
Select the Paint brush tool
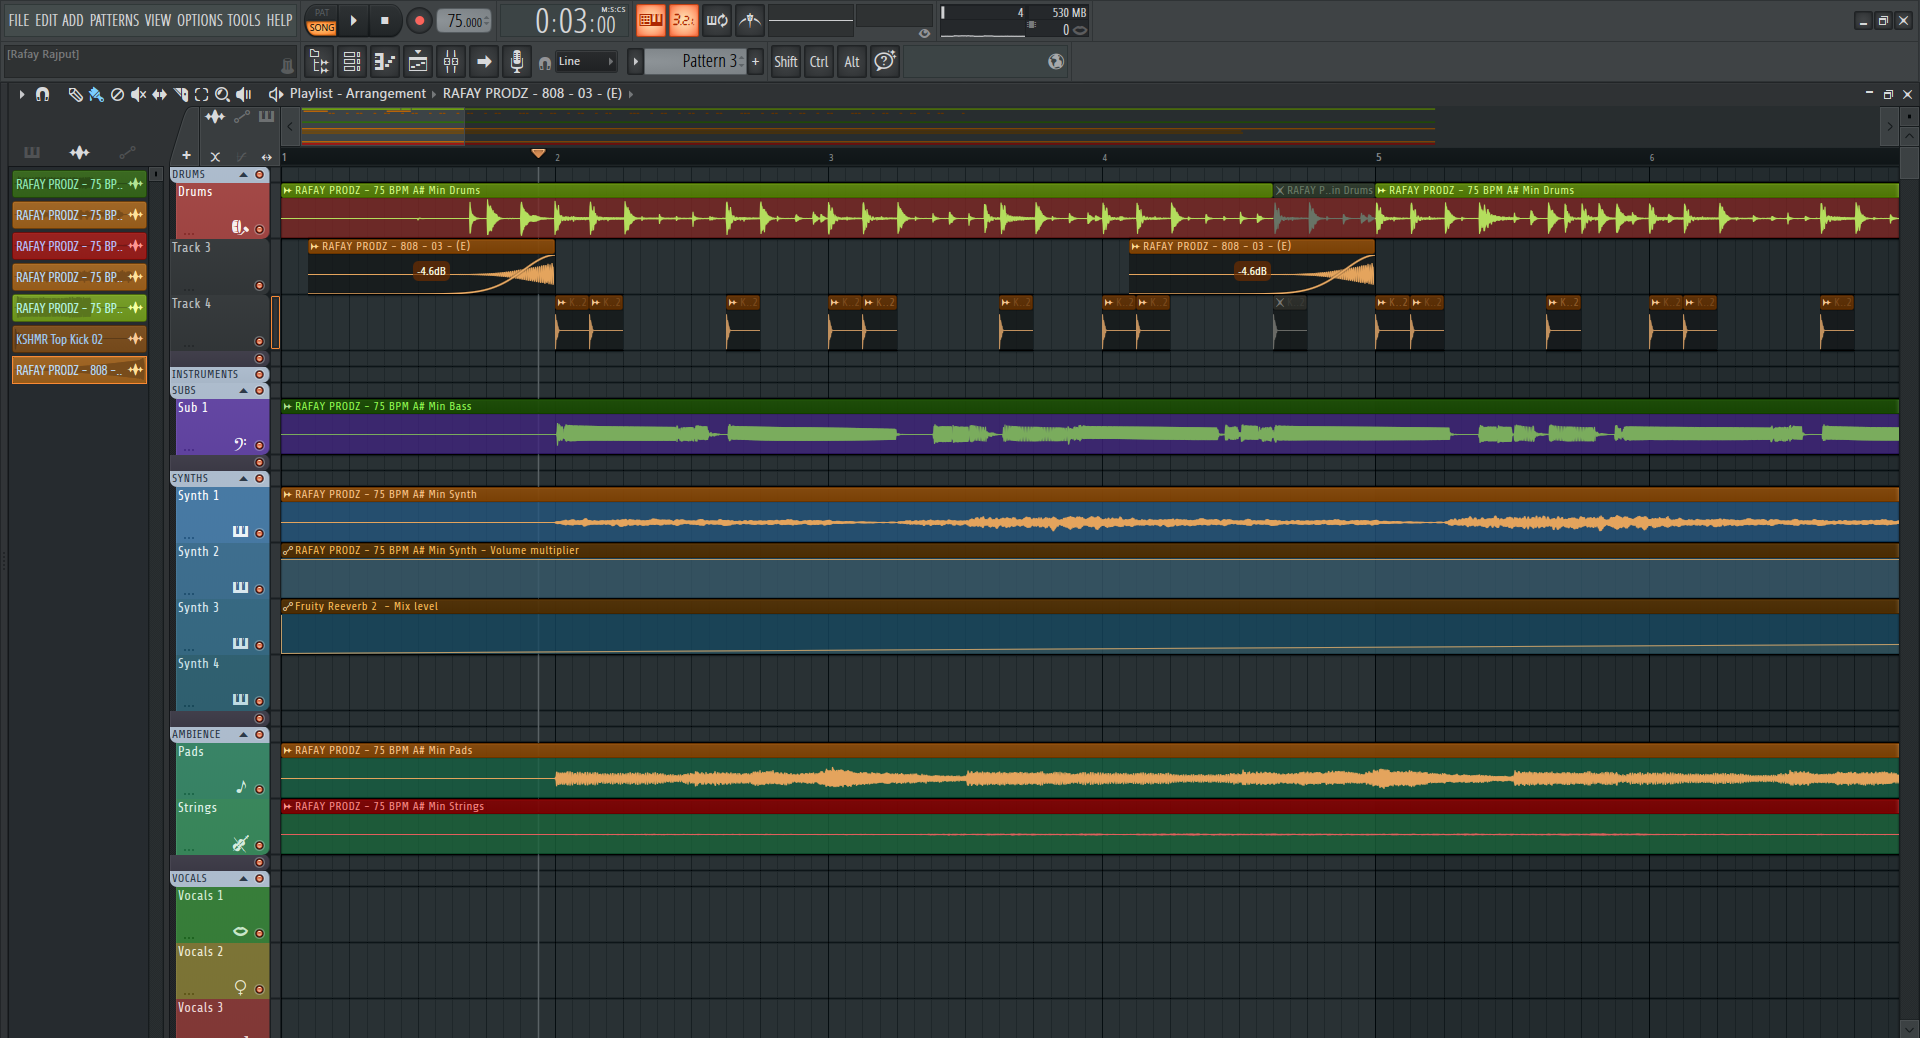[x=96, y=94]
